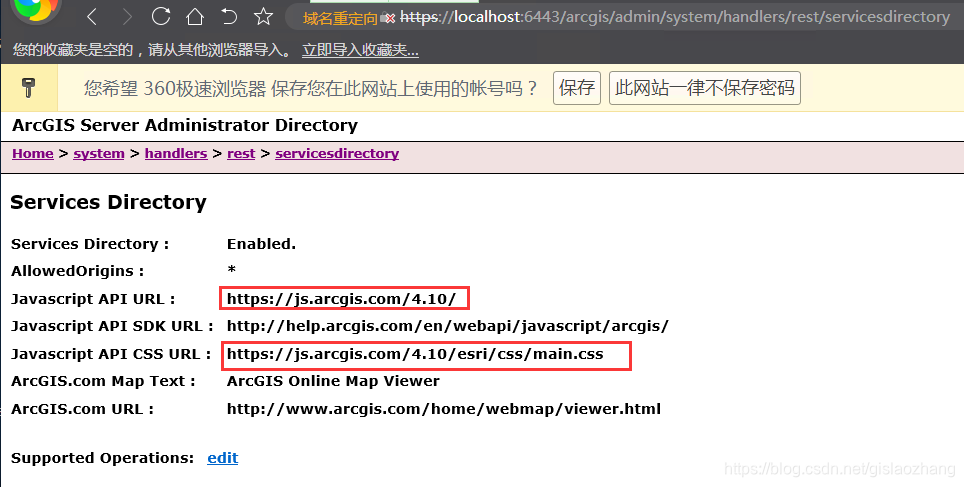The width and height of the screenshot is (964, 487).
Task: Open the handlers breadcrumb link
Action: [x=176, y=154]
